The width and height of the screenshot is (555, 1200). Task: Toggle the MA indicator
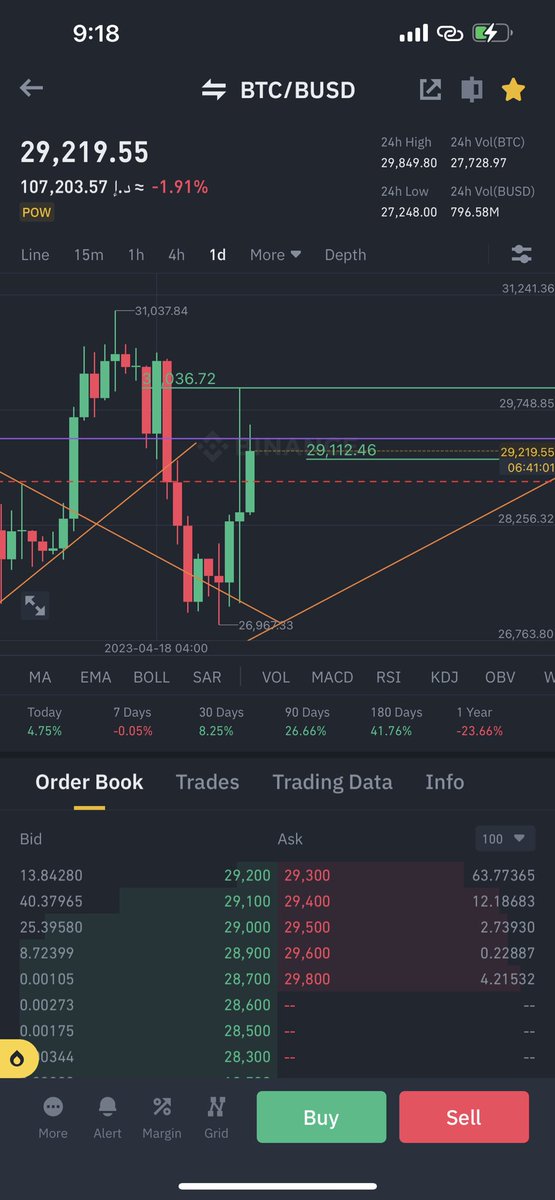coord(40,677)
